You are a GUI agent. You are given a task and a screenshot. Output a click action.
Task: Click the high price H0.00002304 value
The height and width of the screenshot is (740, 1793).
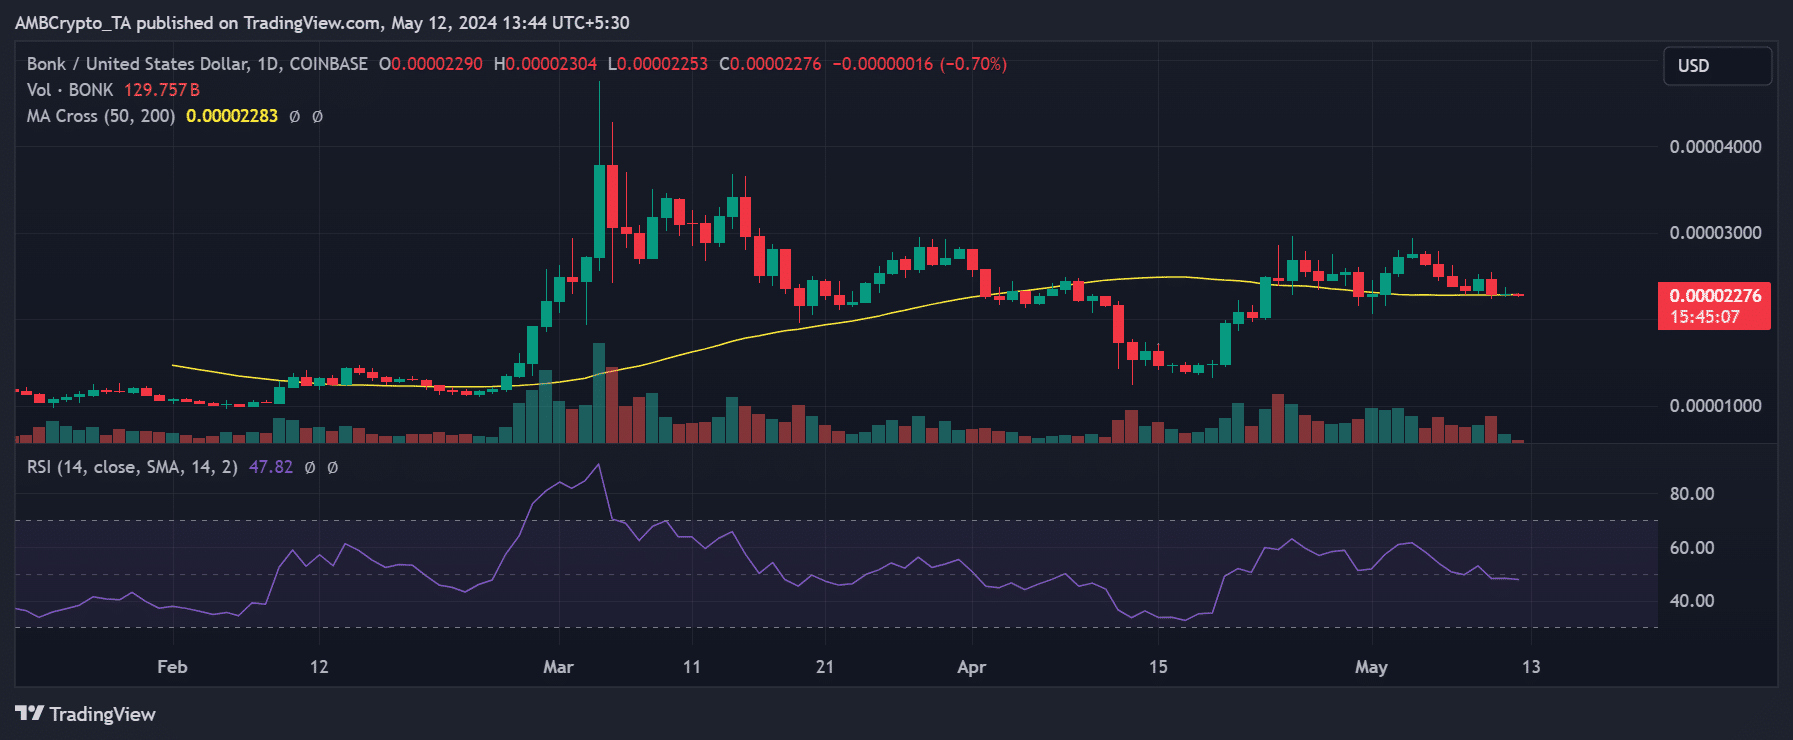pos(546,64)
